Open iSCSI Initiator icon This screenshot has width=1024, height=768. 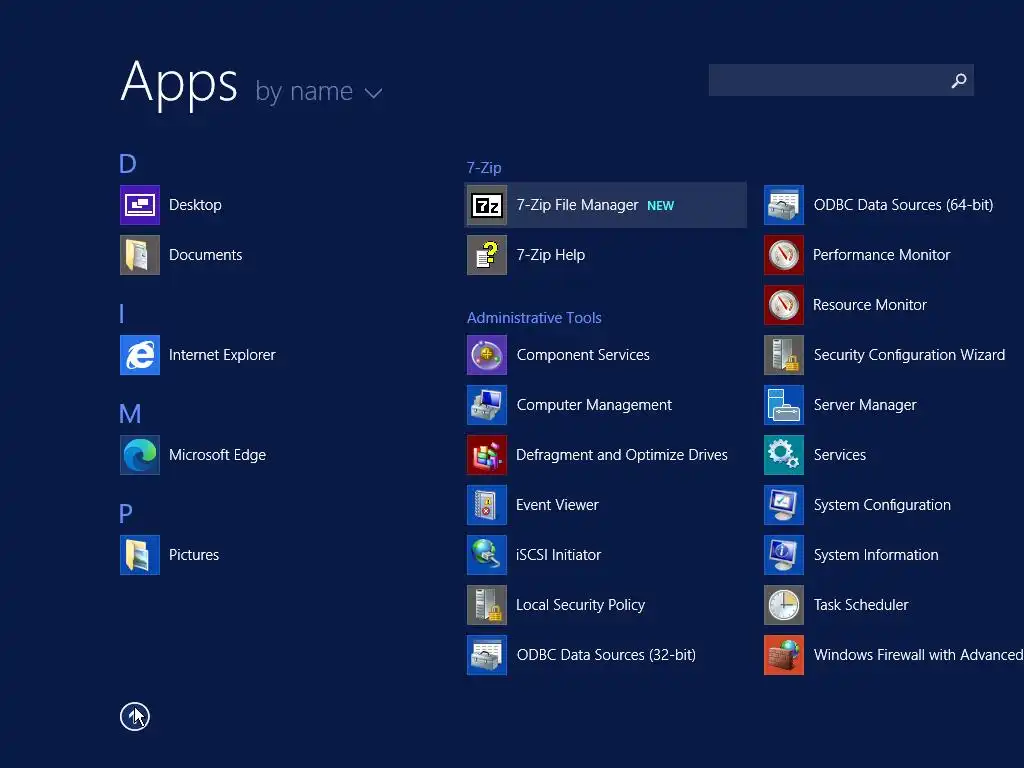[487, 555]
